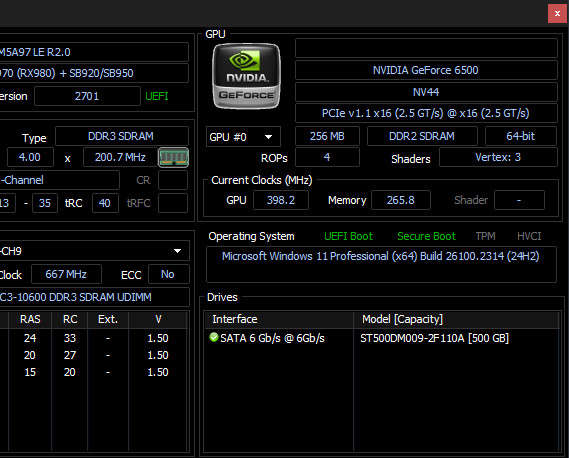The image size is (569, 458).
Task: Click BIOS version 2701 field
Action: click(x=87, y=96)
